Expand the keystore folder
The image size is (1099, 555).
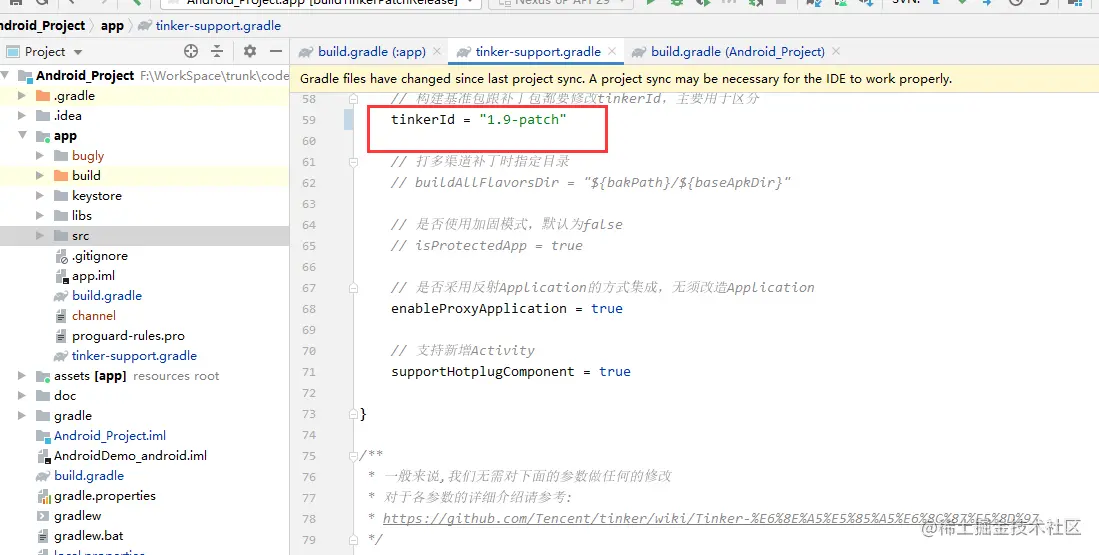pyautogui.click(x=40, y=196)
